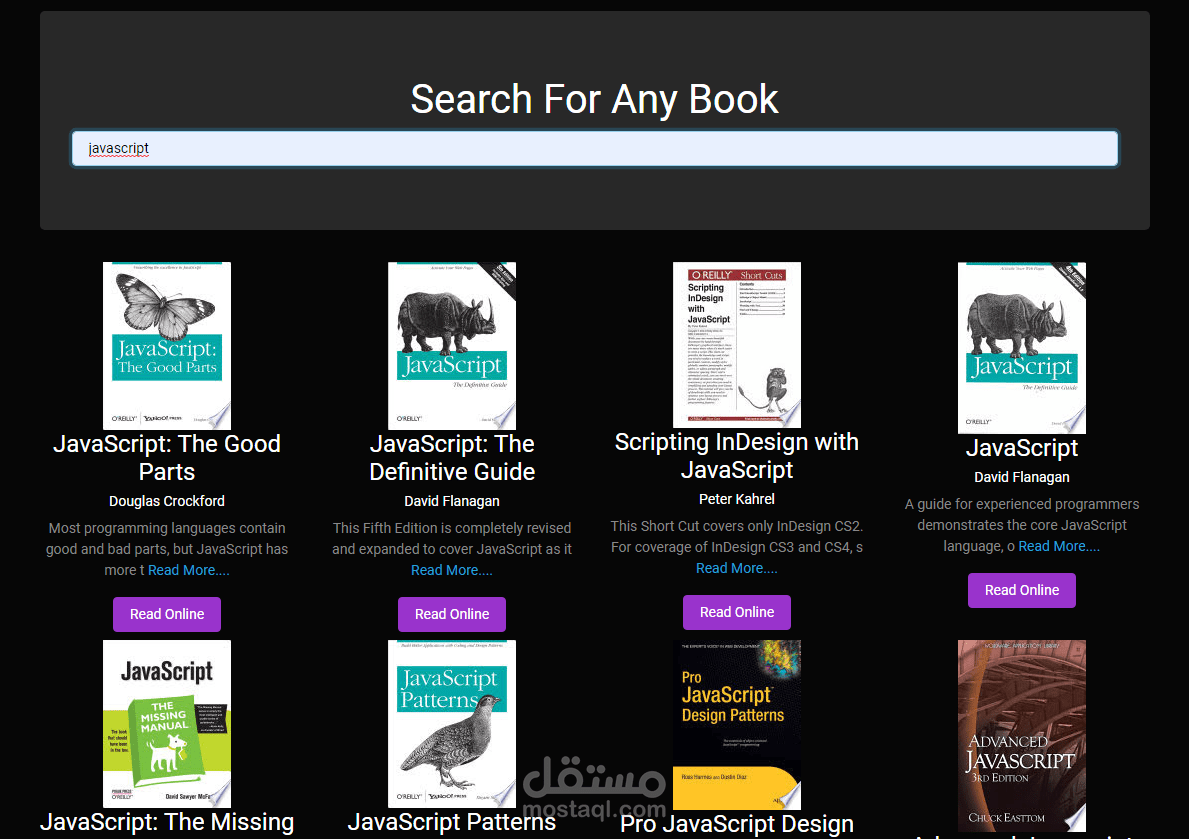Select the title JavaScript: The Definitive Guide
The height and width of the screenshot is (839, 1189).
[452, 457]
